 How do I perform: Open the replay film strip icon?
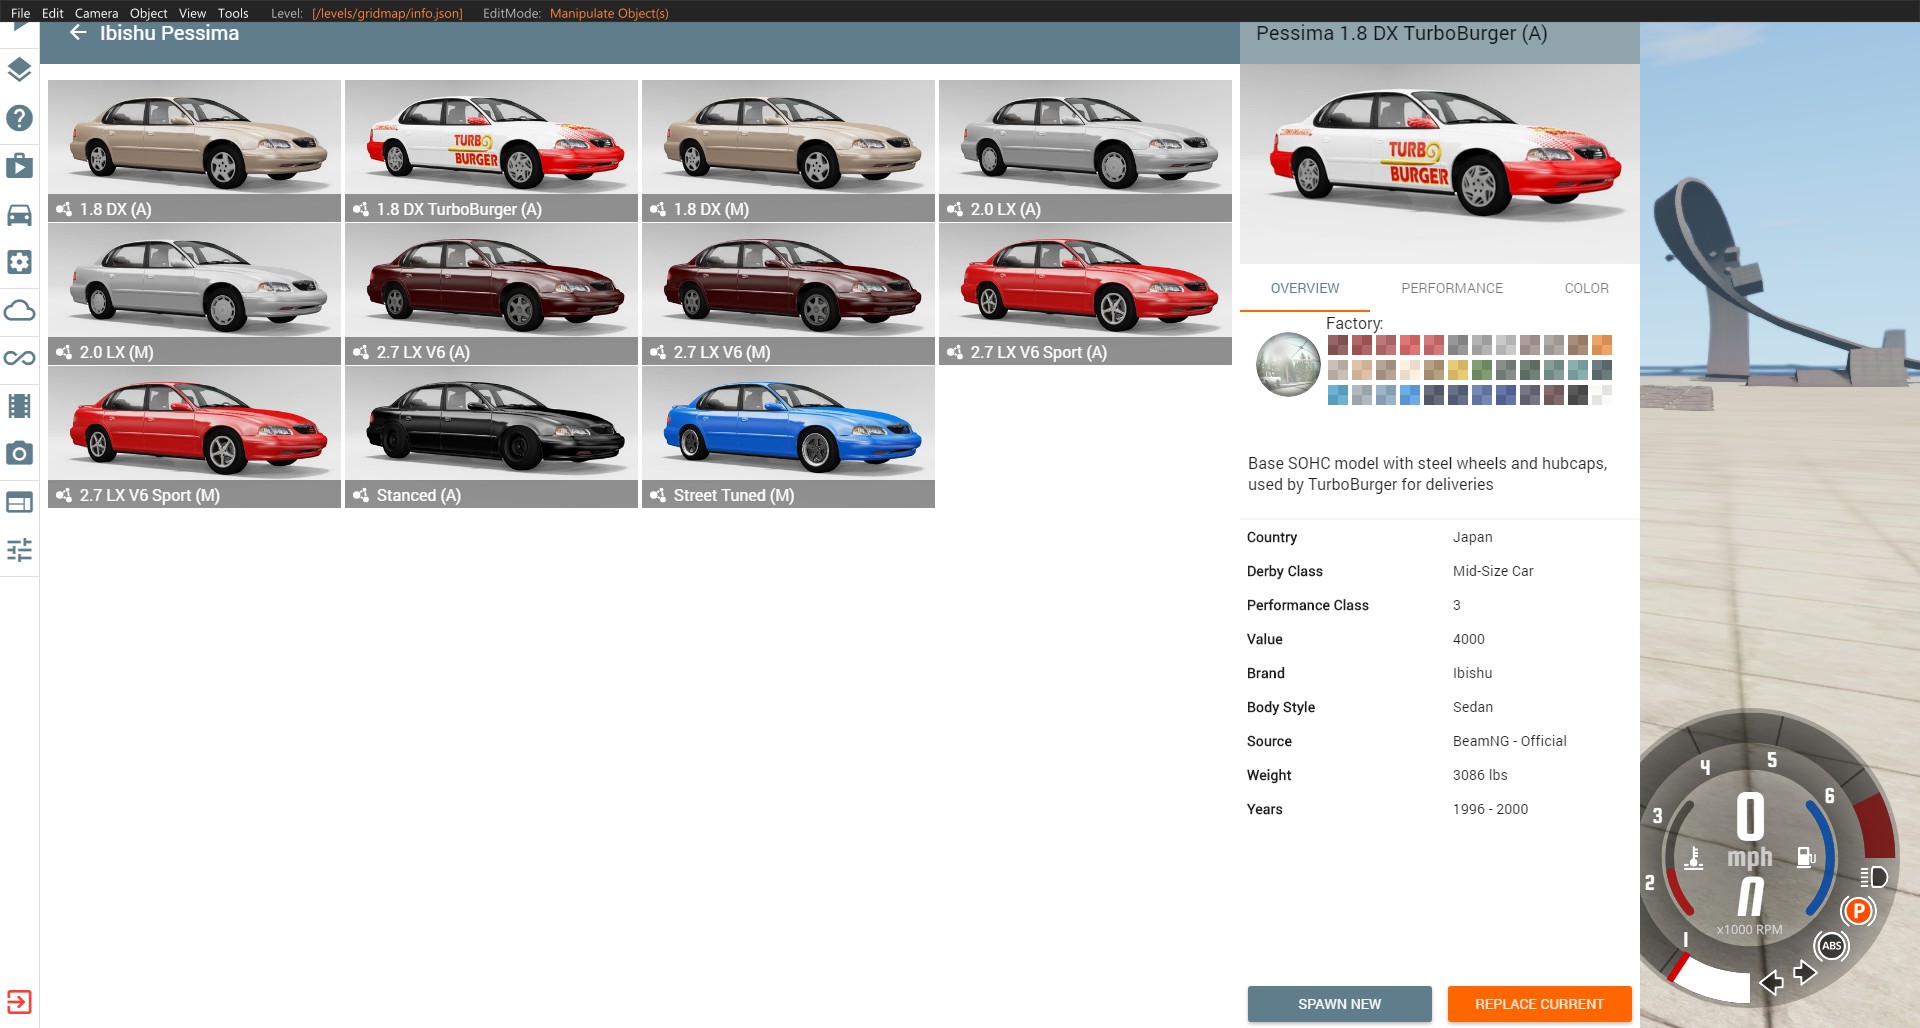pyautogui.click(x=19, y=406)
